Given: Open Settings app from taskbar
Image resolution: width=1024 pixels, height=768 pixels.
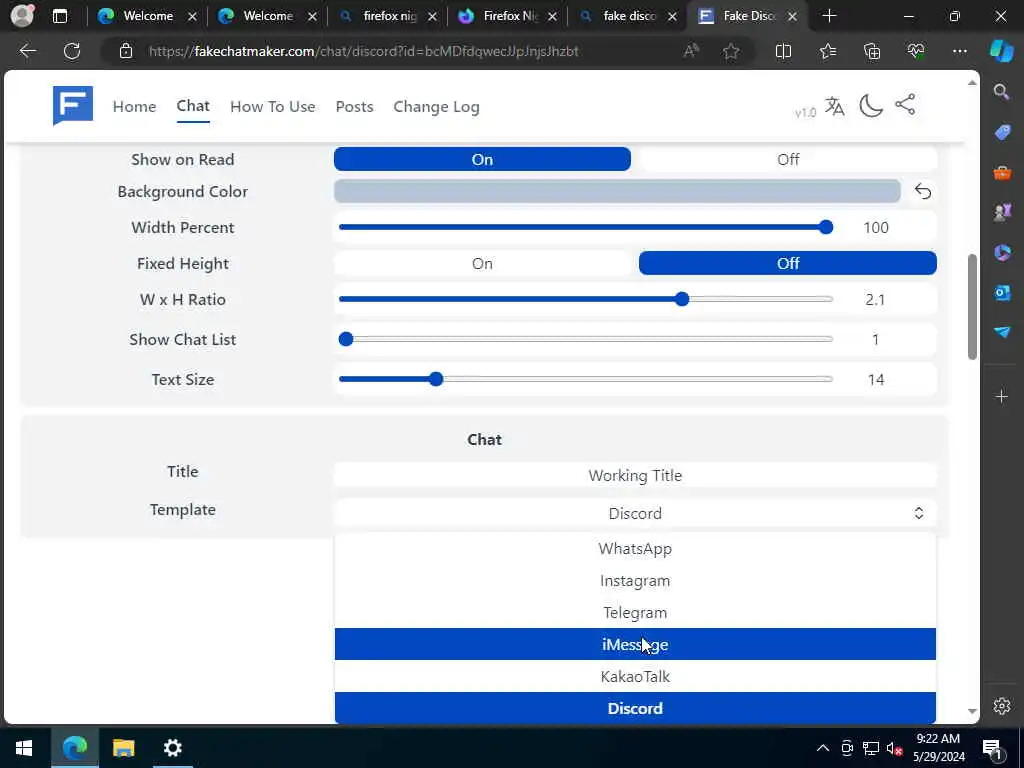Looking at the screenshot, I should pos(172,748).
